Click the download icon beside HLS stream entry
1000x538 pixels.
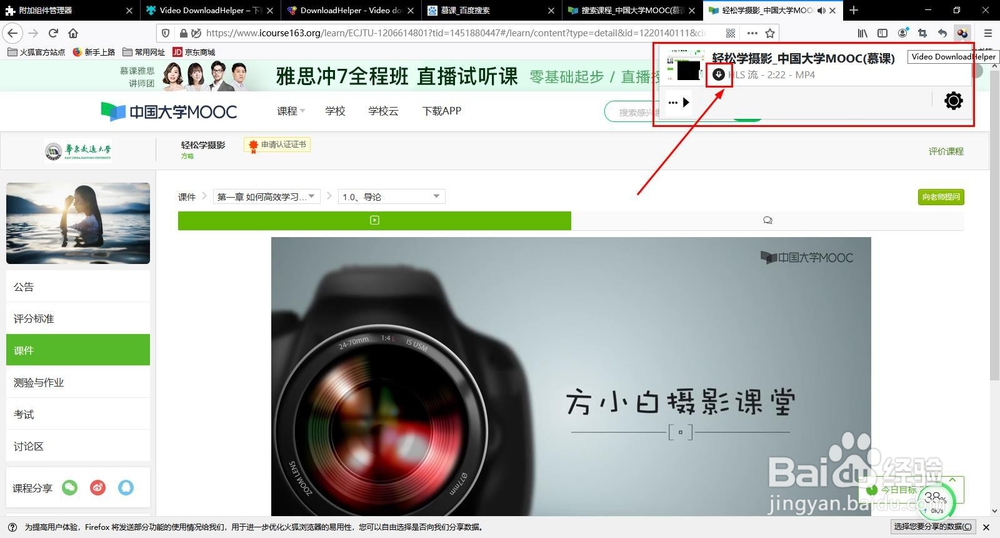pyautogui.click(x=718, y=75)
